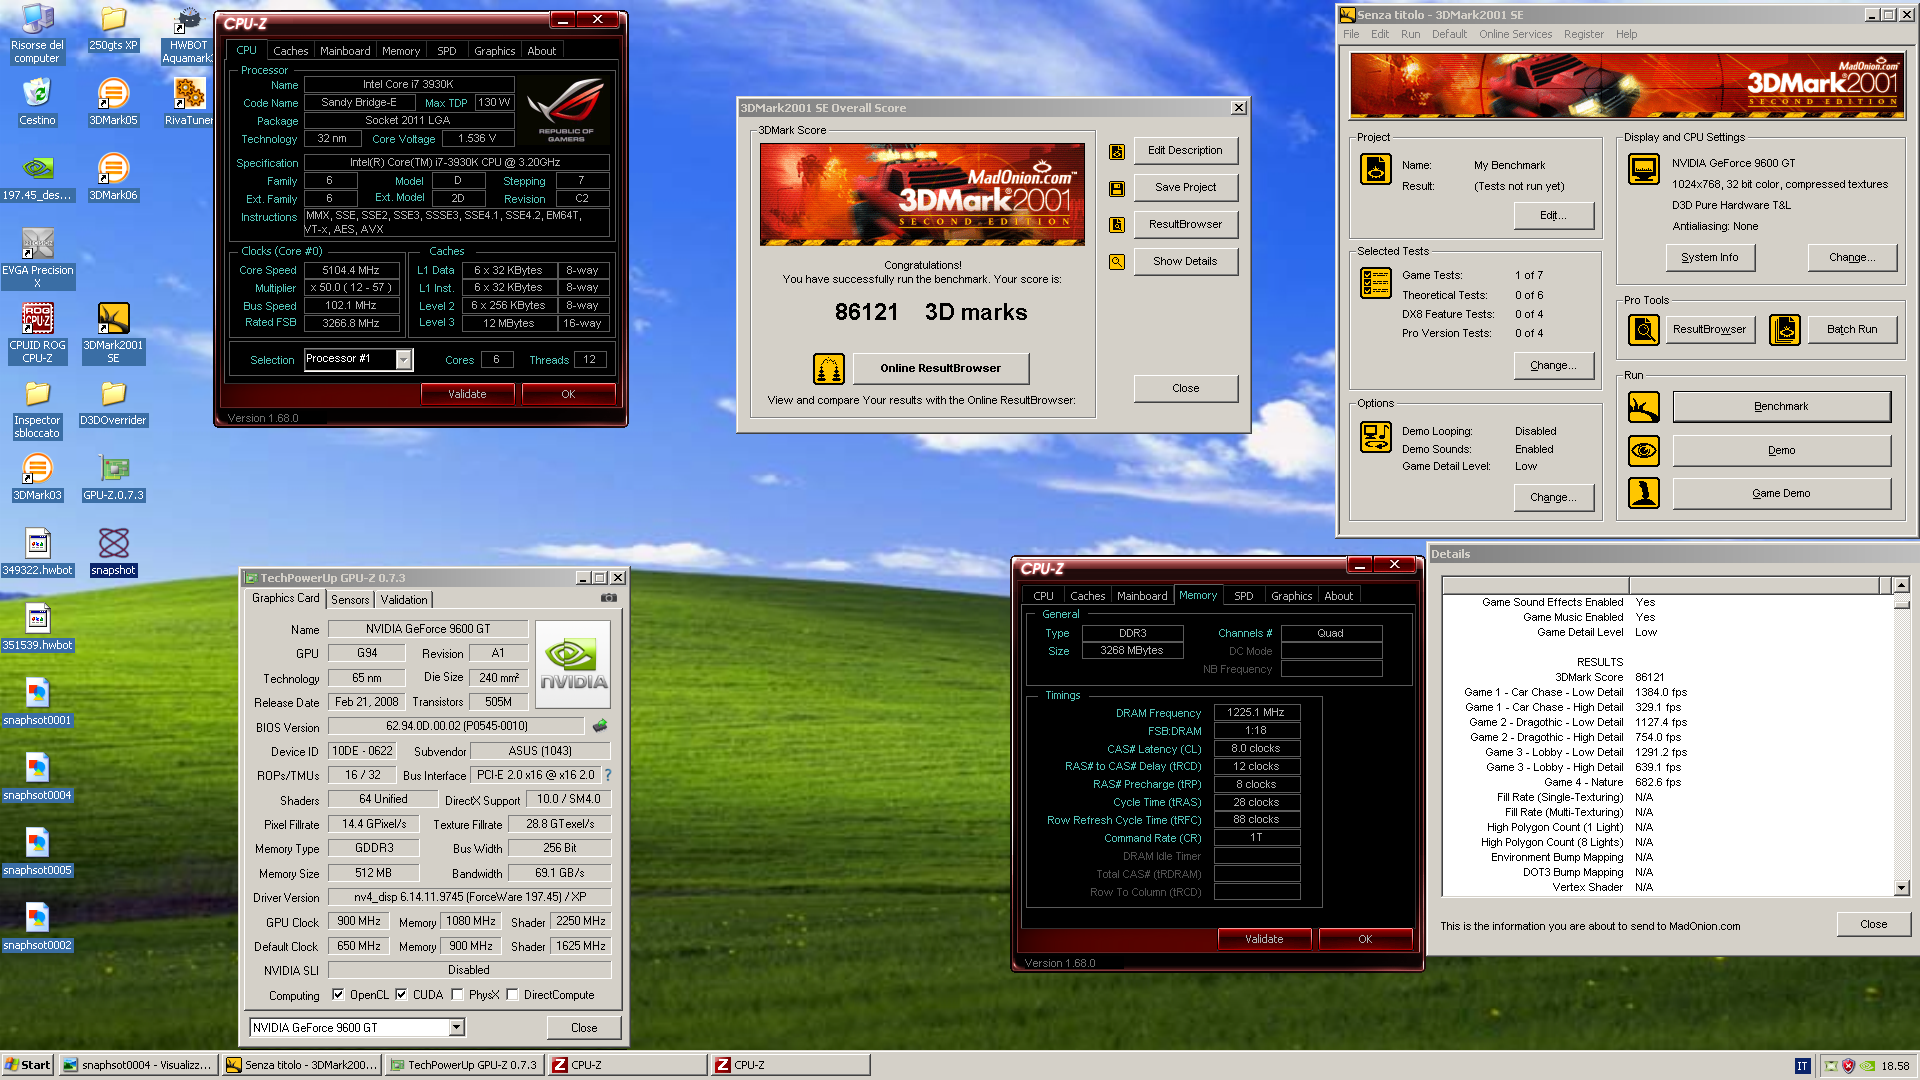Click the Show Details button
The width and height of the screenshot is (1920, 1080).
click(1185, 262)
